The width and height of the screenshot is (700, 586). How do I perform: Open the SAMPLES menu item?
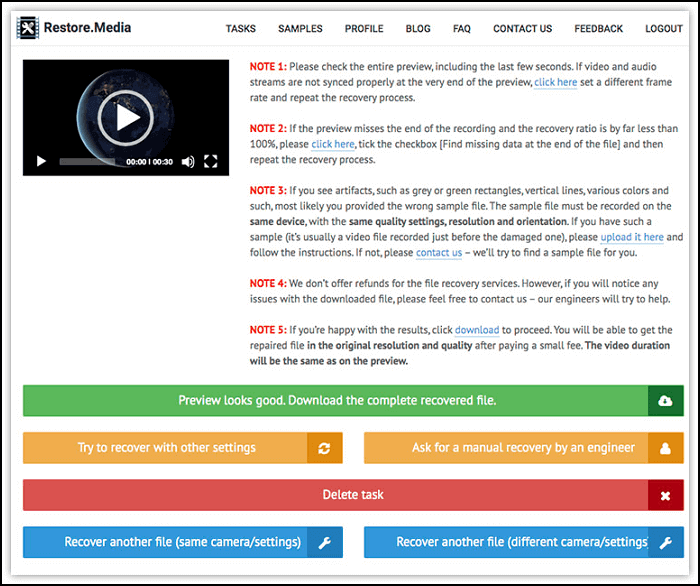tap(300, 29)
